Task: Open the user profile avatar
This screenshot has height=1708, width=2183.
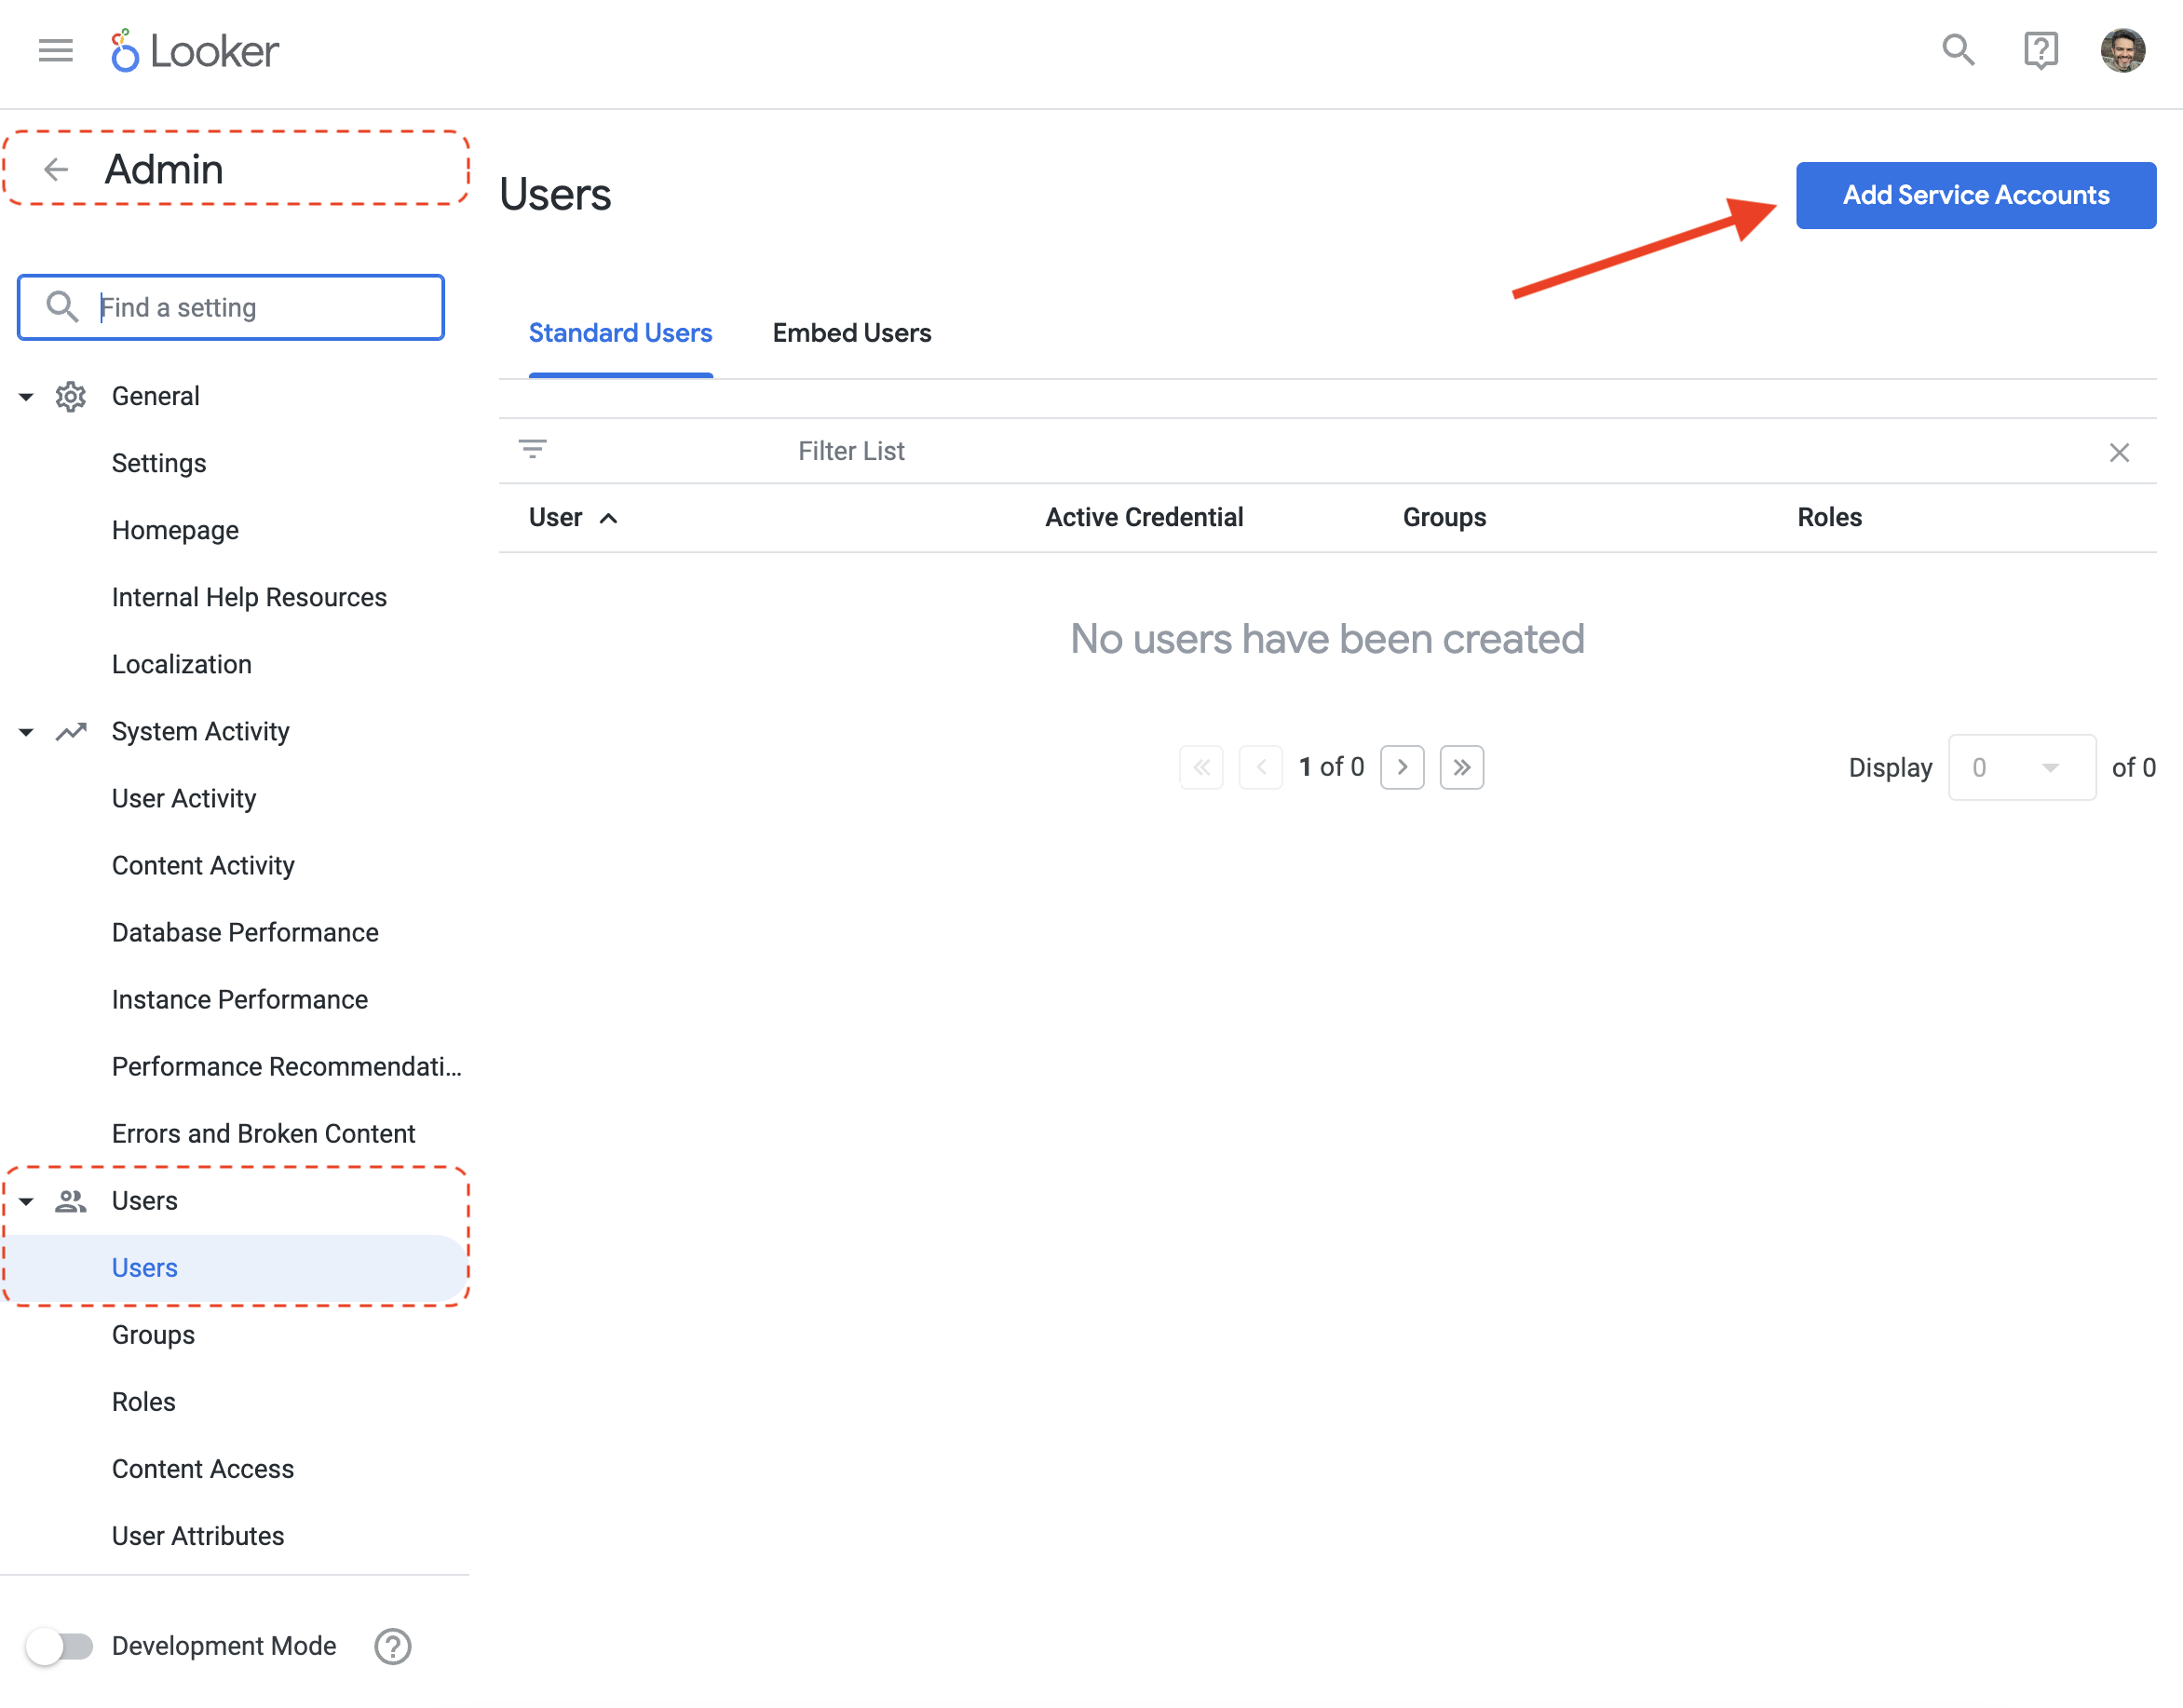Action: (2122, 50)
